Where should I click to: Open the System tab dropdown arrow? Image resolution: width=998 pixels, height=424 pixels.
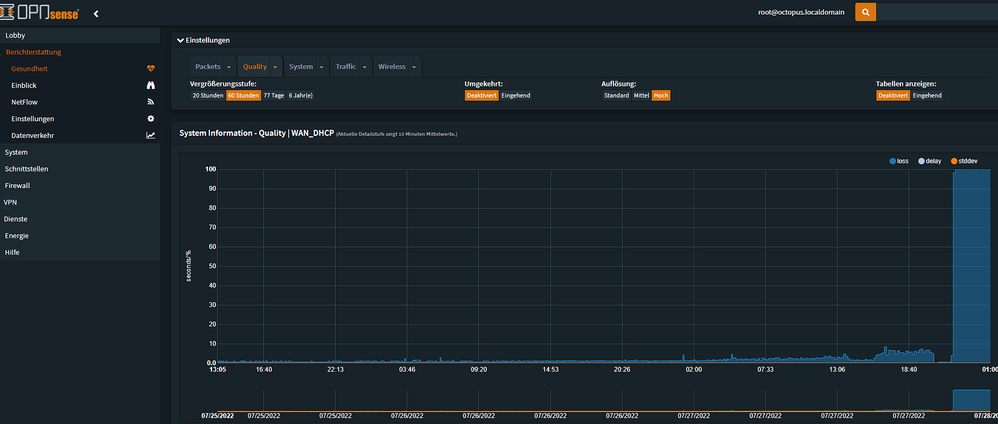(x=321, y=67)
